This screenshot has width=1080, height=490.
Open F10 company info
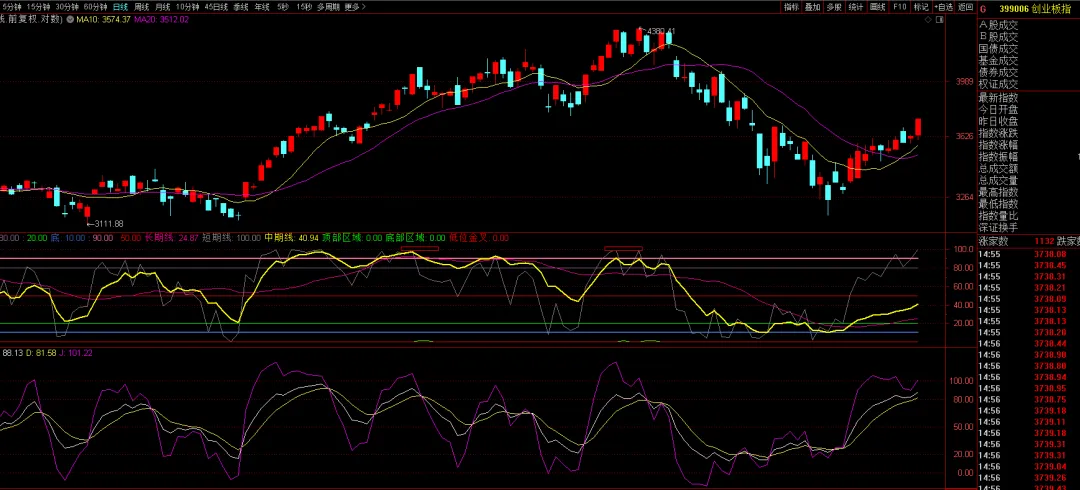pyautogui.click(x=899, y=7)
